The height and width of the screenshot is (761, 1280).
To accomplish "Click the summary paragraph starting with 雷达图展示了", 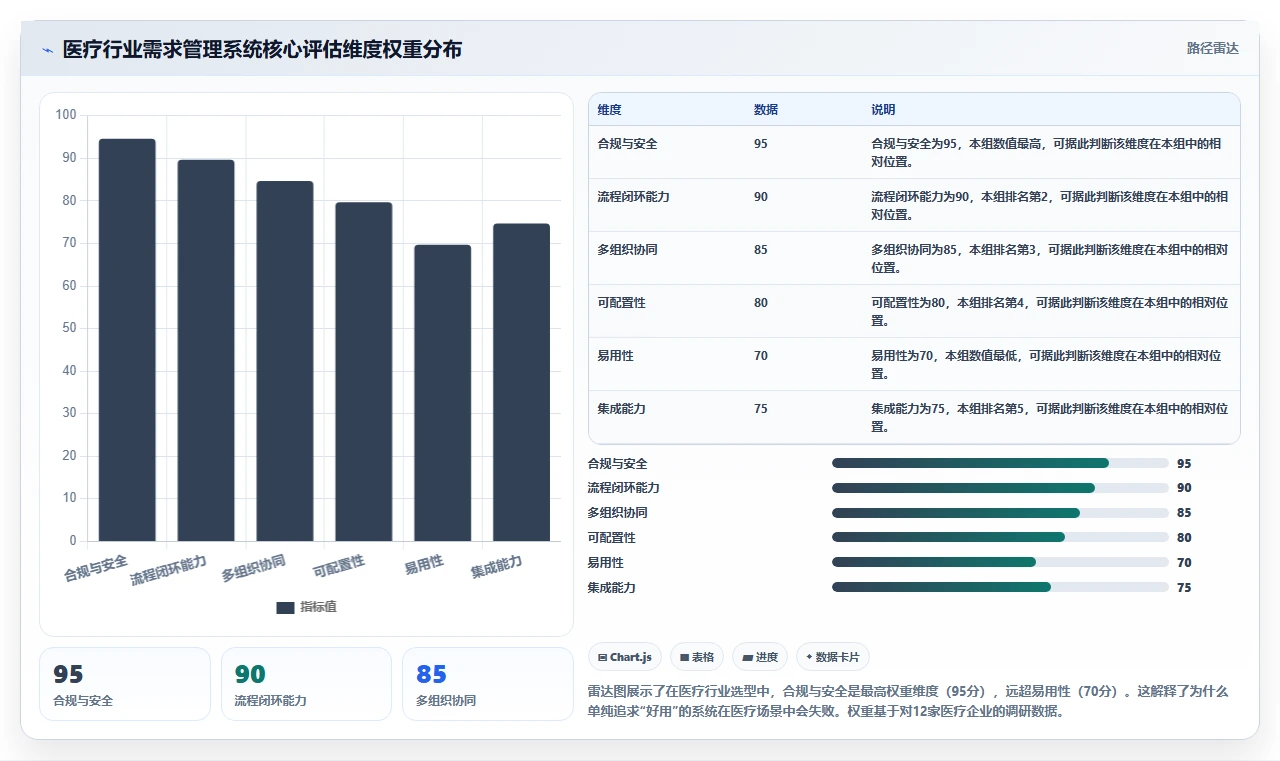I will pyautogui.click(x=908, y=701).
